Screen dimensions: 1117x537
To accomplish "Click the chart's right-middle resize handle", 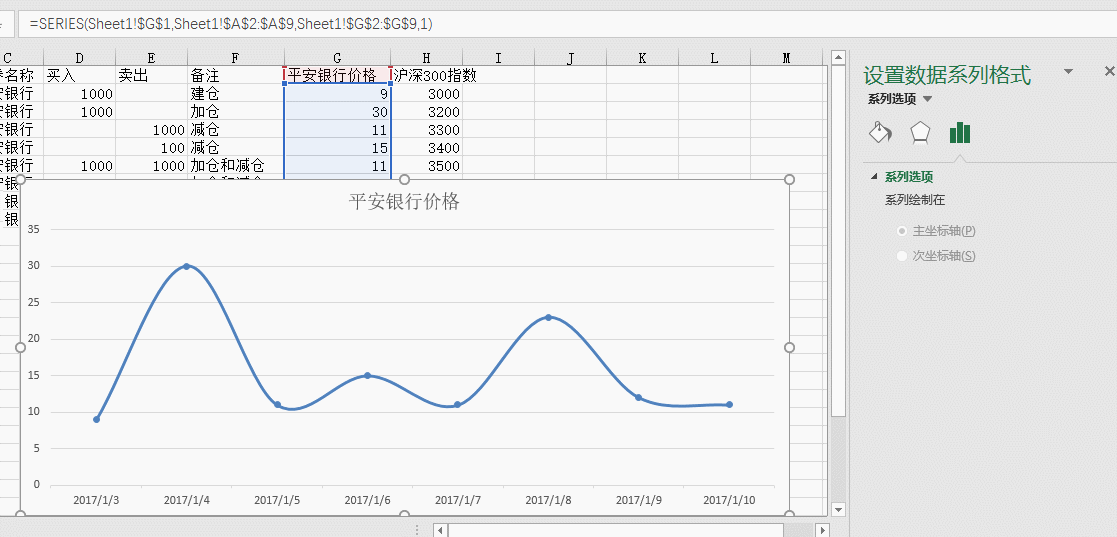I will (789, 347).
